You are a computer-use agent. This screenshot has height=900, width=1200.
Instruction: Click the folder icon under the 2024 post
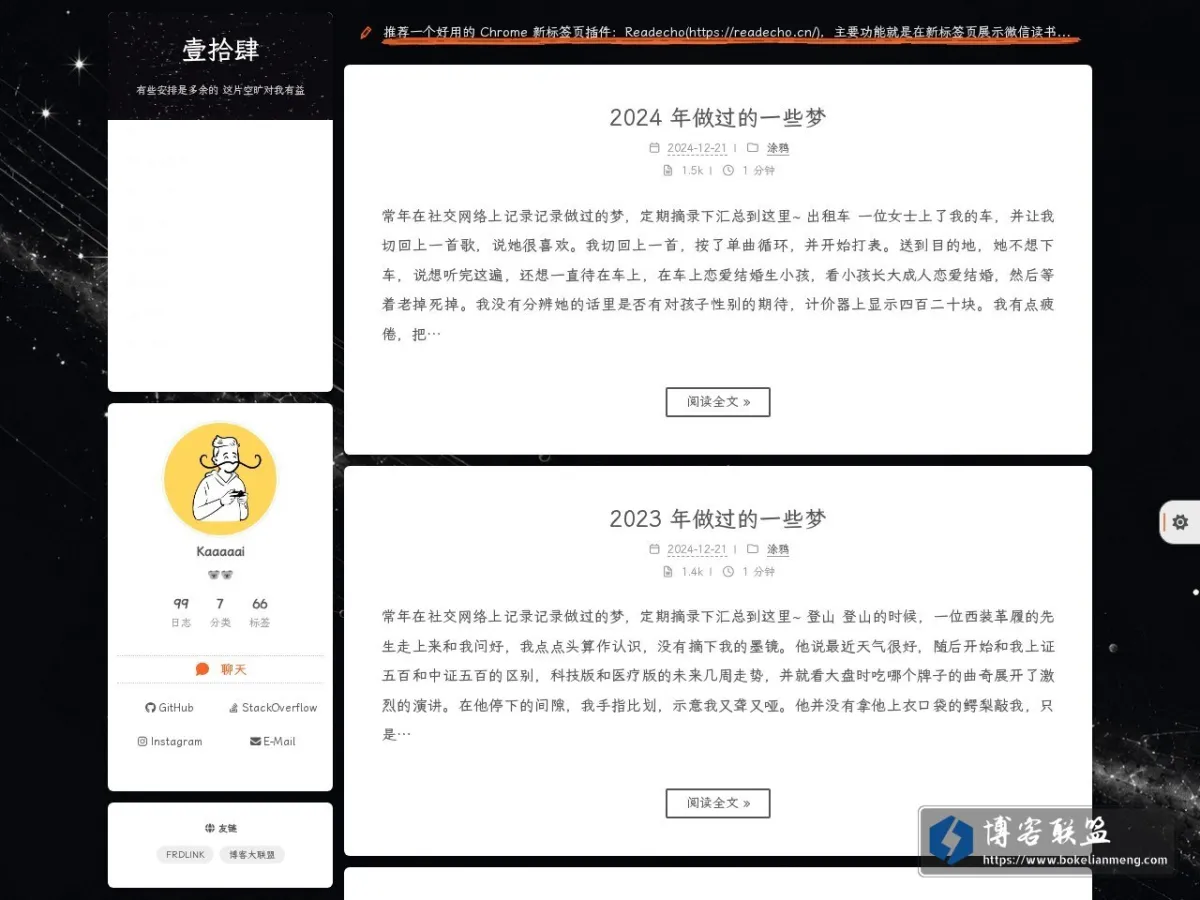(753, 148)
